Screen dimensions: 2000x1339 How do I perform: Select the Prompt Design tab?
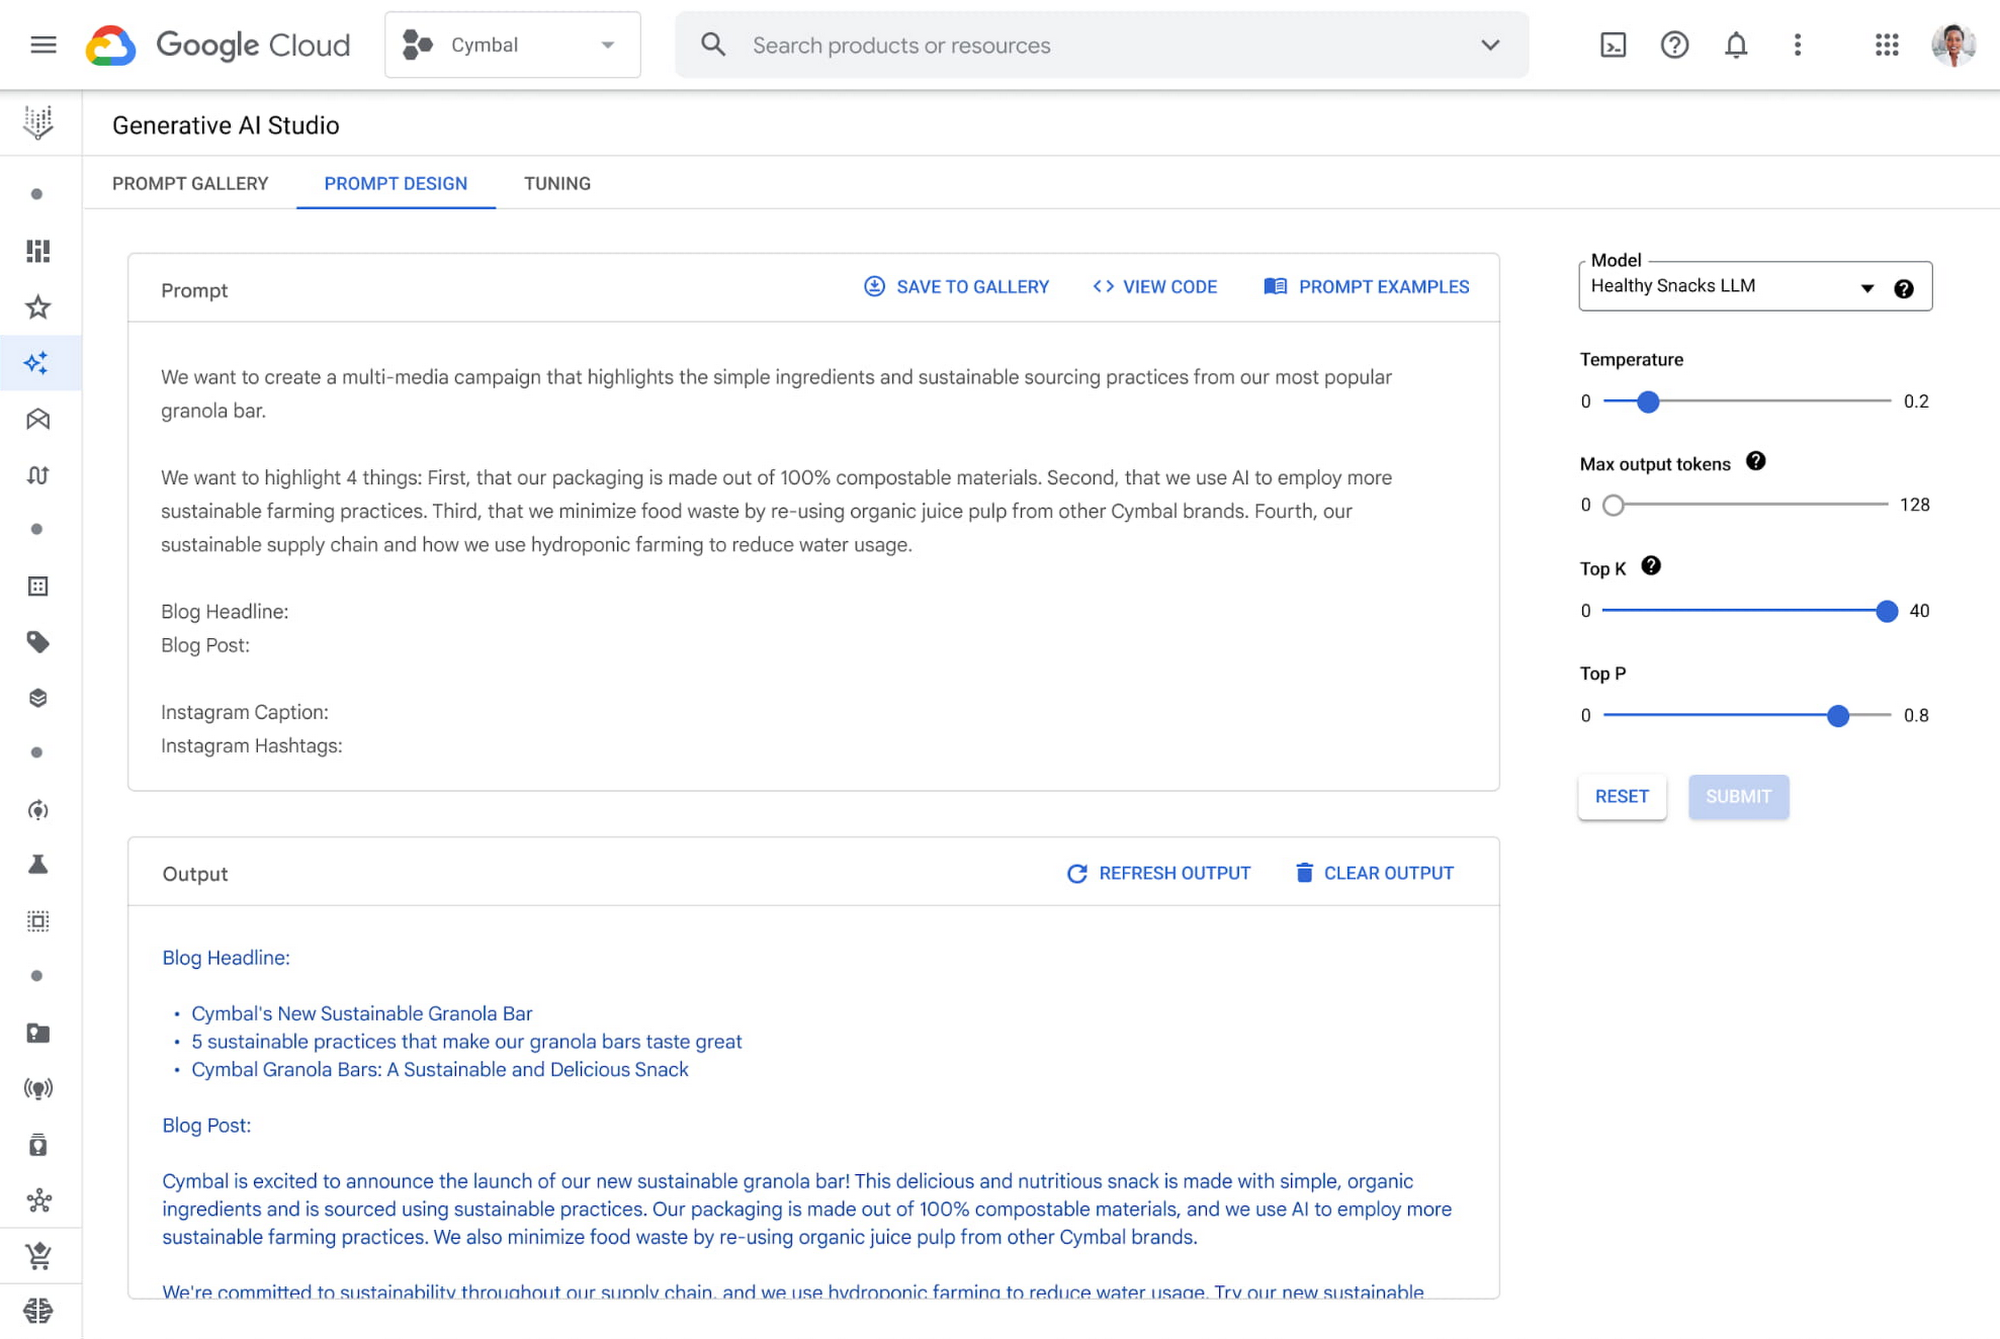(x=396, y=184)
